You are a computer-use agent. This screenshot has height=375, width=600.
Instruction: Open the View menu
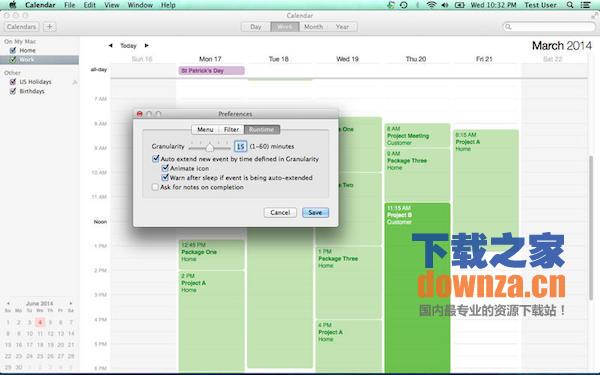(x=112, y=5)
